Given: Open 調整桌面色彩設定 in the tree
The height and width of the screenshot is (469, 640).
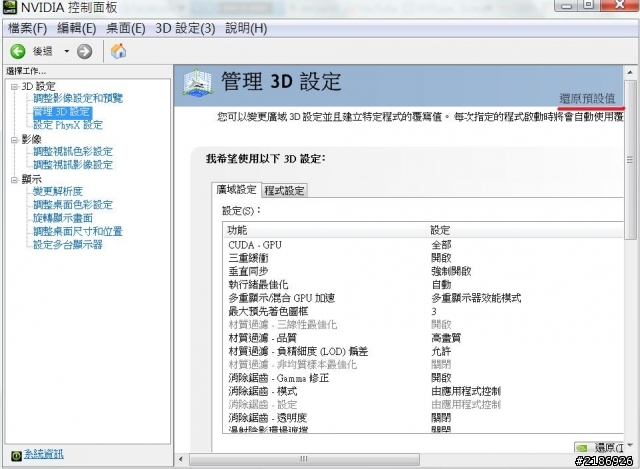Looking at the screenshot, I should pyautogui.click(x=73, y=204).
